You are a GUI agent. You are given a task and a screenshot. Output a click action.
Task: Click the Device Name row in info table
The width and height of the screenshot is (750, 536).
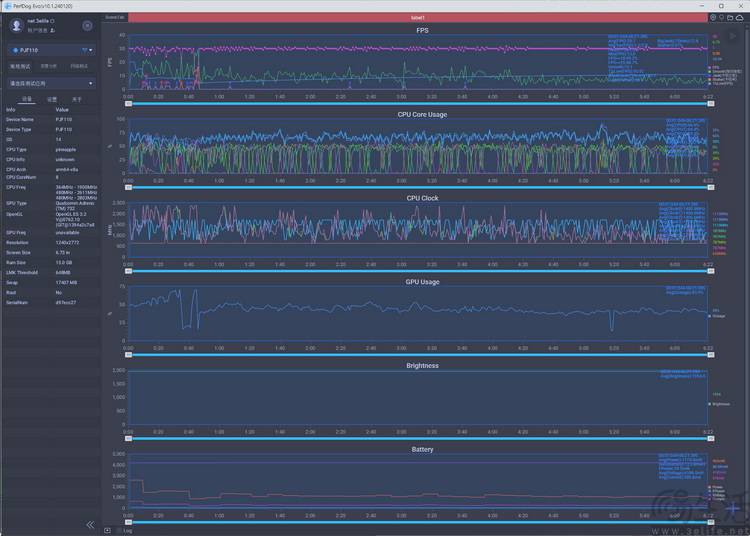click(51, 120)
